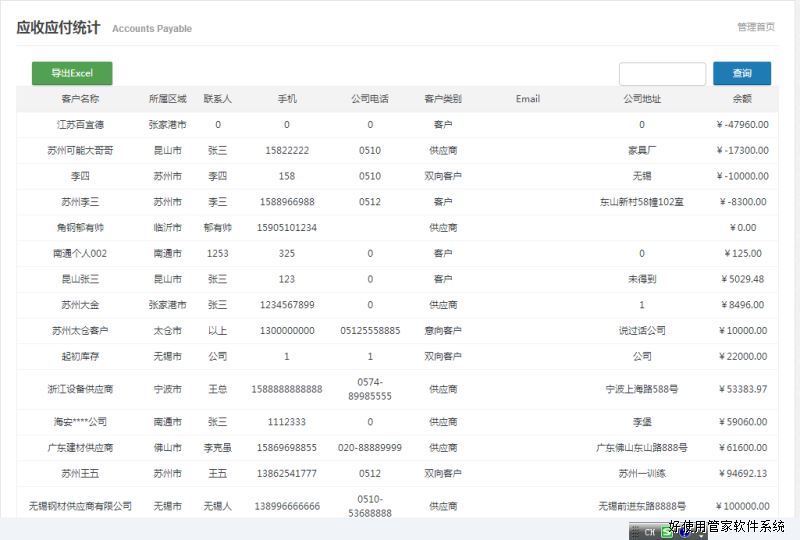
Task: Click the Email column header
Action: 528,99
